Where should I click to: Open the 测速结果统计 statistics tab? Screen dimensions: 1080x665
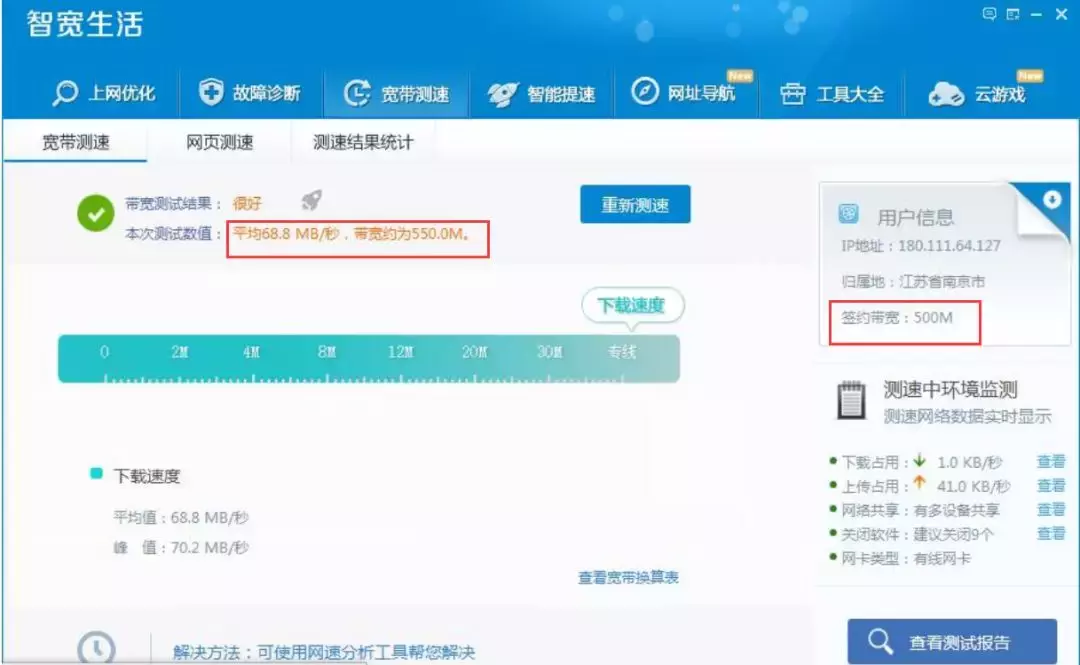tap(361, 141)
